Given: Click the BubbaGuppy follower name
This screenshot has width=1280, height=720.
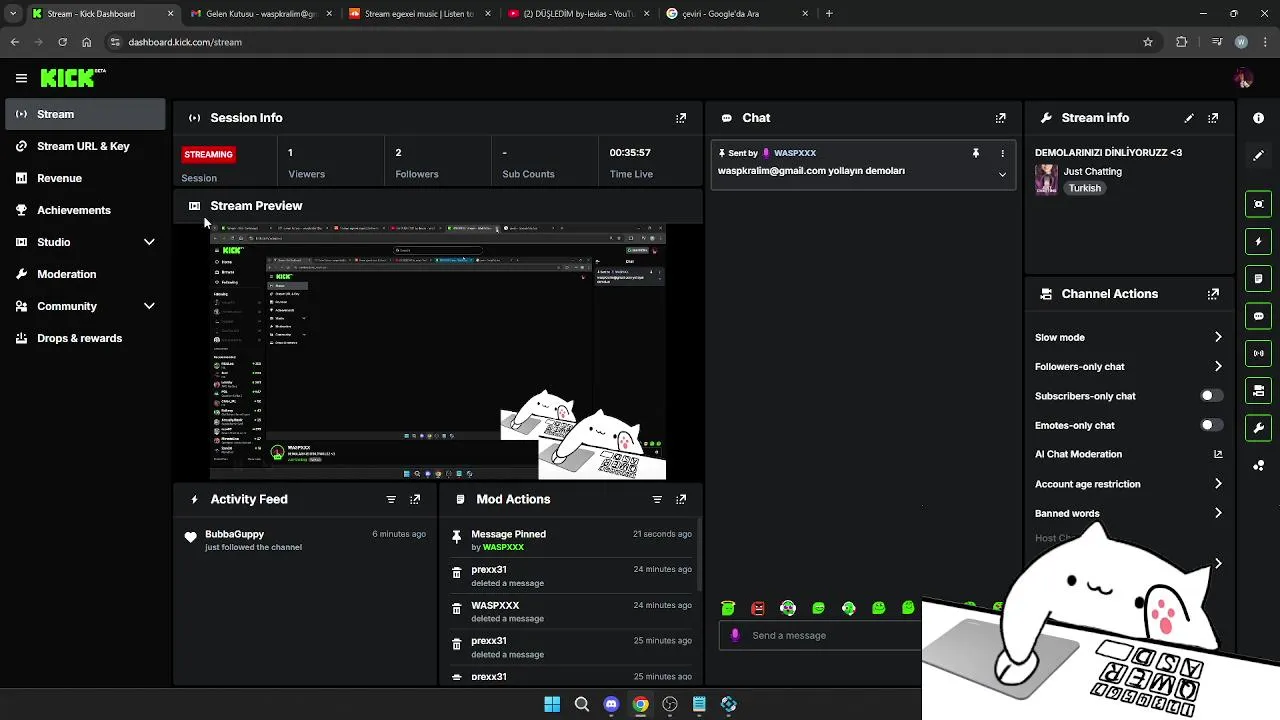Looking at the screenshot, I should point(234,534).
